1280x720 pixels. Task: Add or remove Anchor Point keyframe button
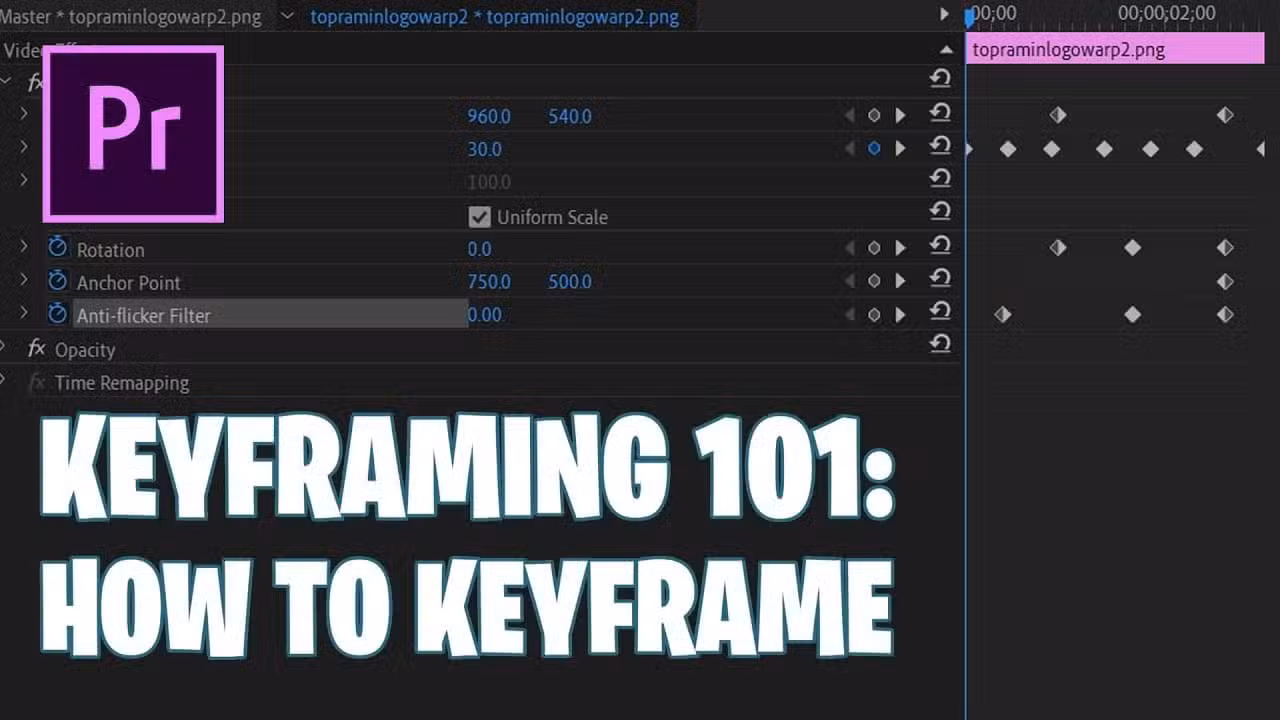coord(874,281)
